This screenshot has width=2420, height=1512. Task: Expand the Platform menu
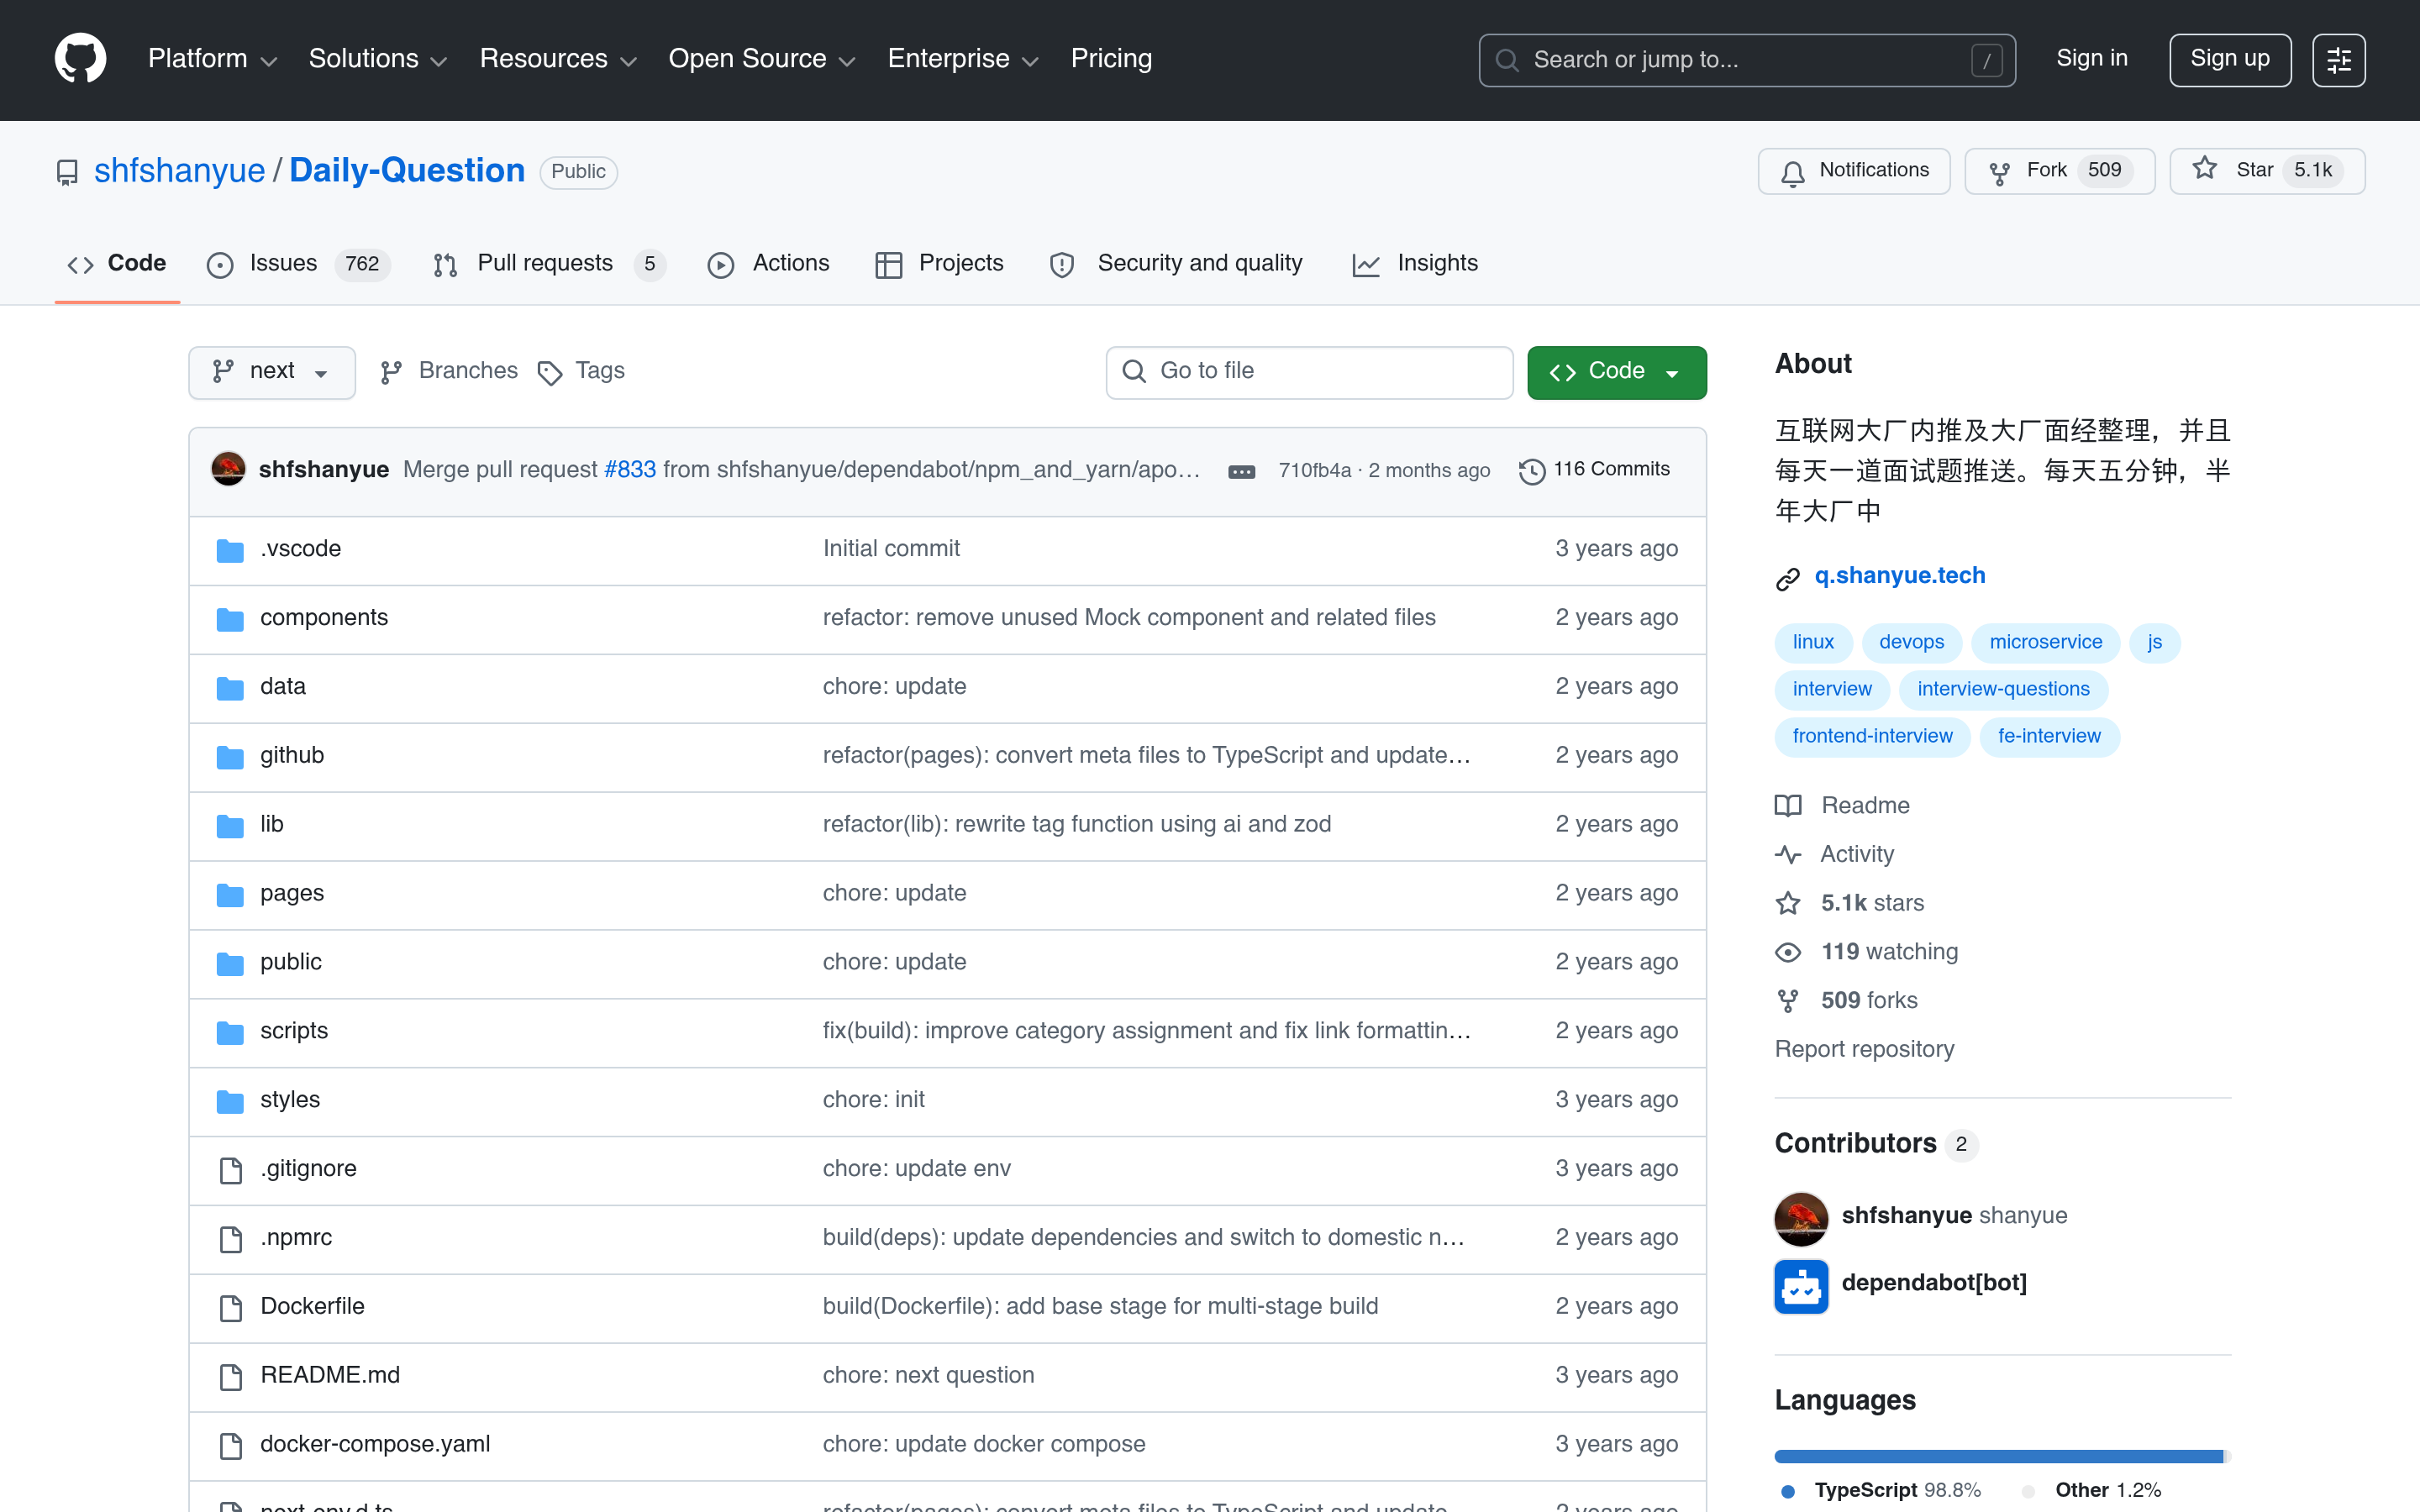[212, 59]
